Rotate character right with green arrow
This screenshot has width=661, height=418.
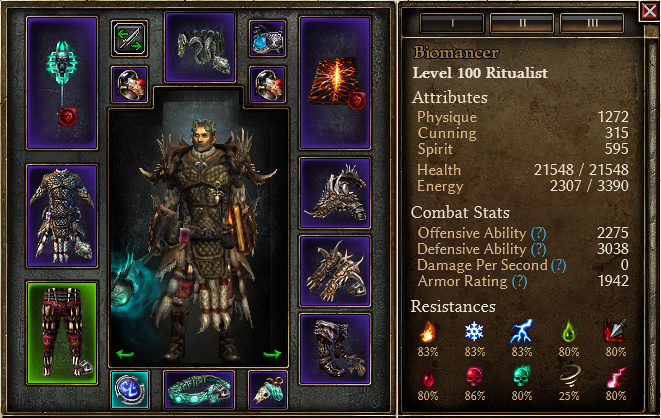coord(272,354)
